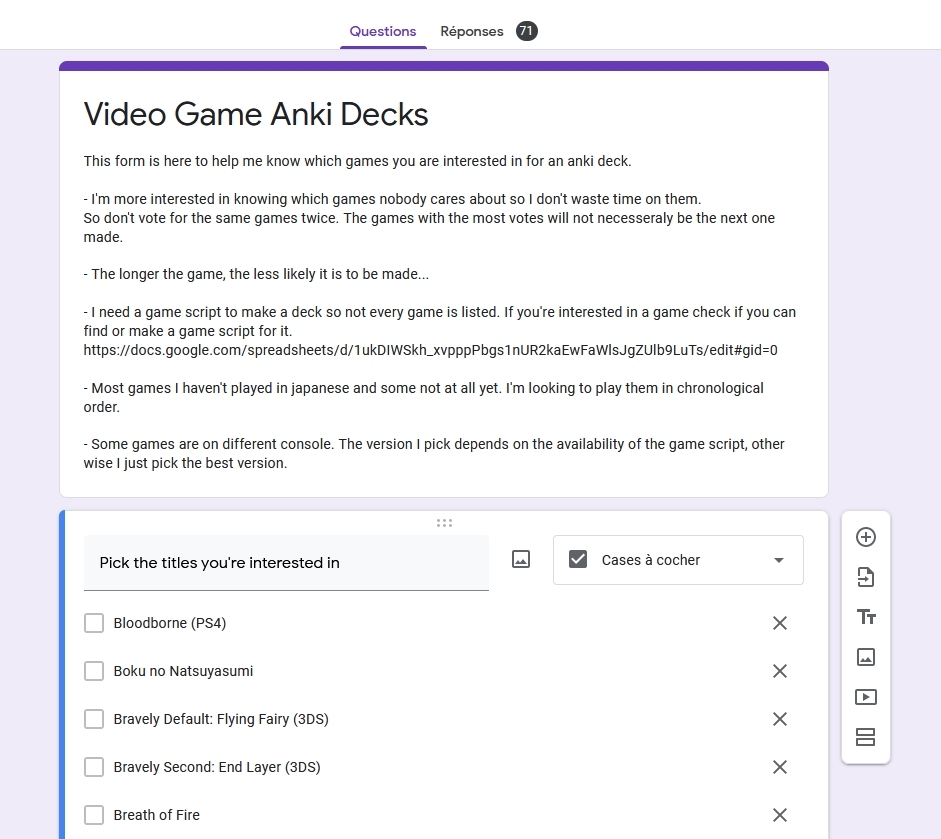The width and height of the screenshot is (941, 839).
Task: Open the Cases à cocher question type dropdown
Action: click(678, 560)
